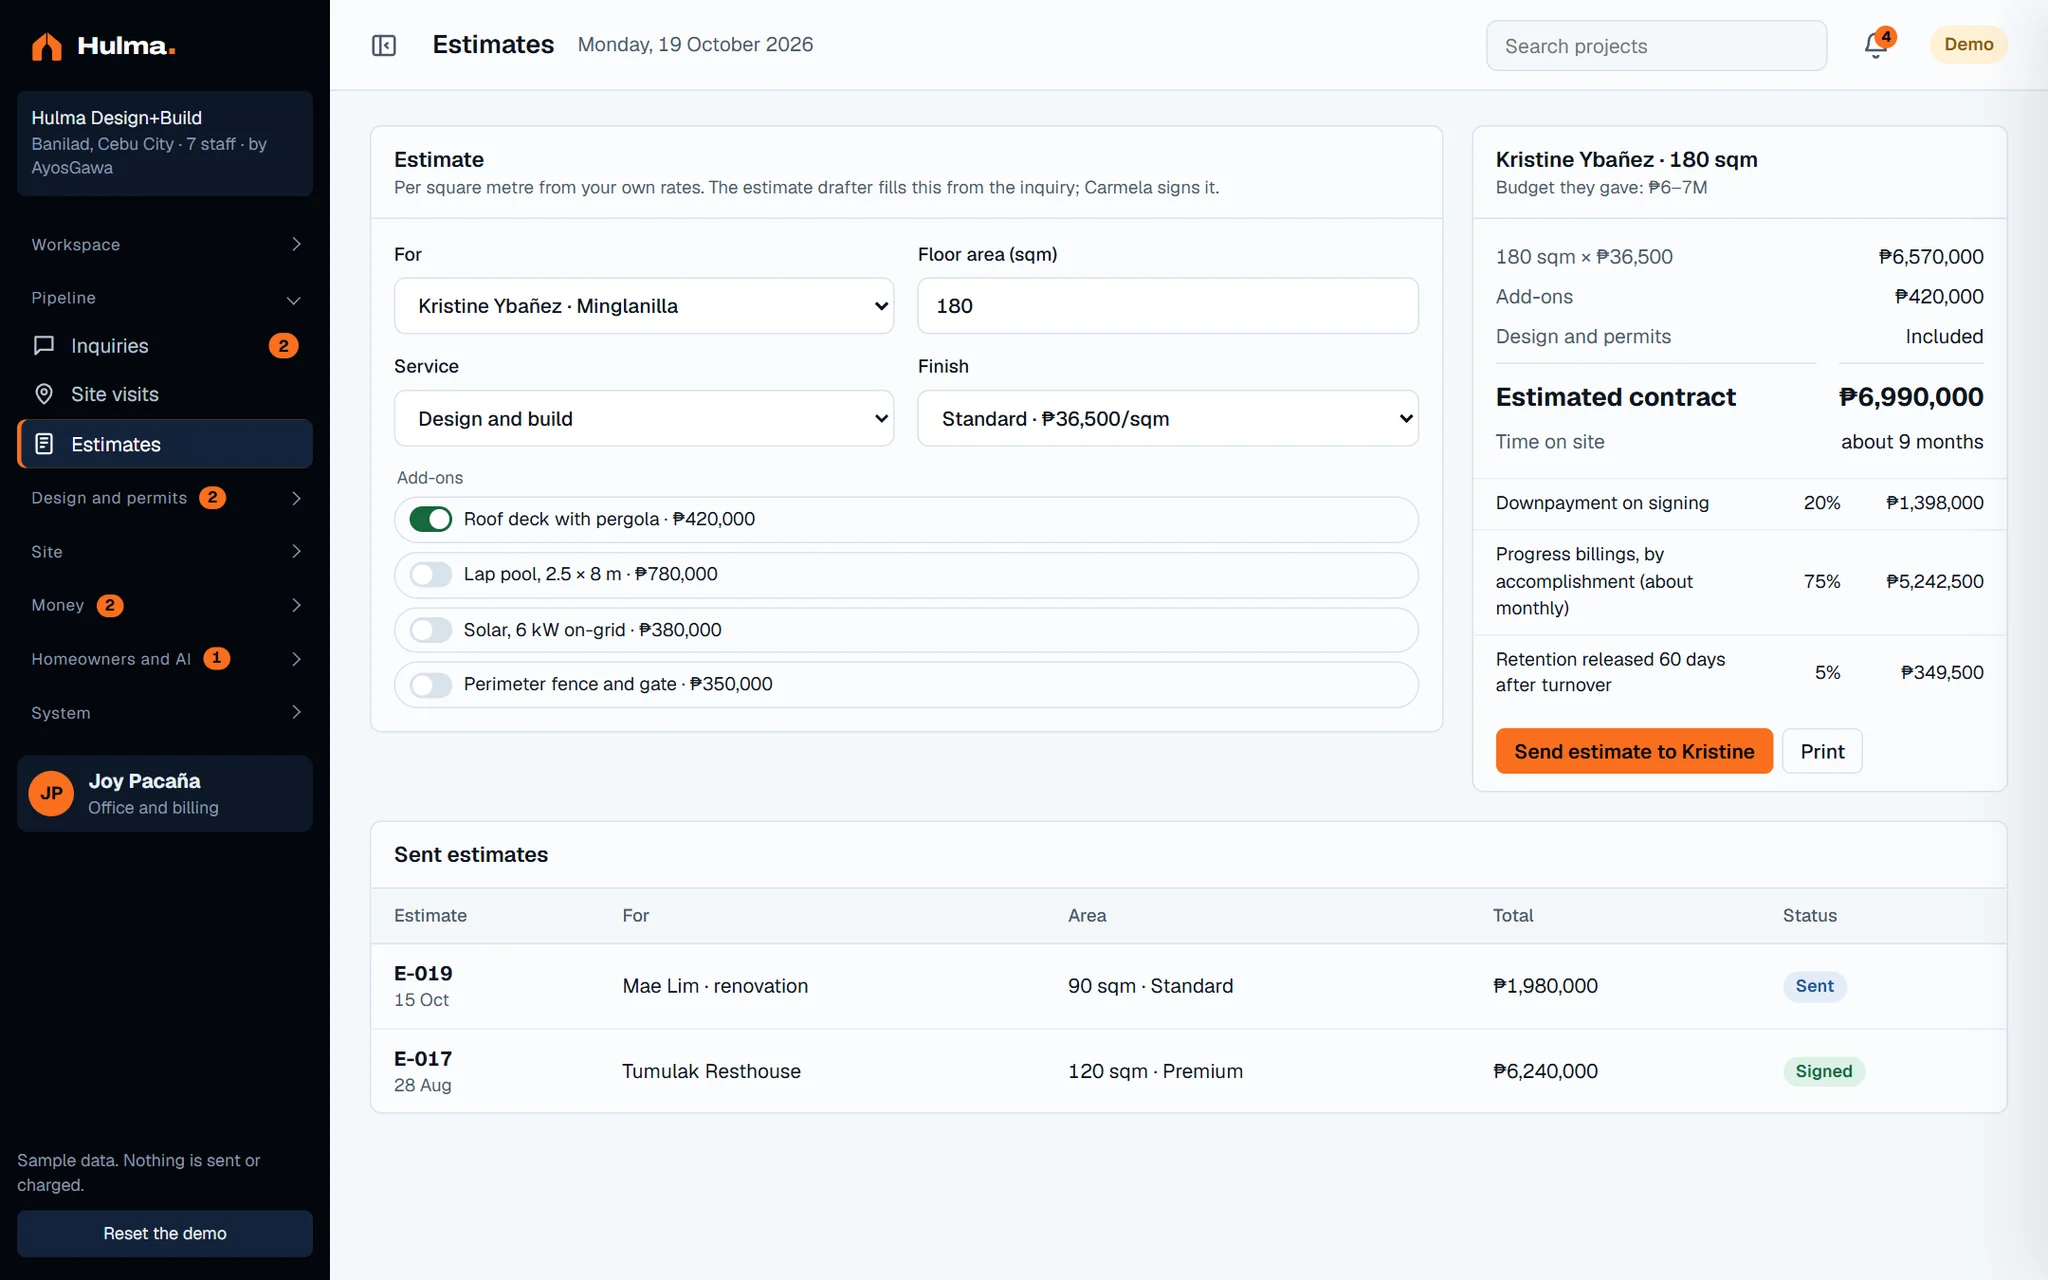Click the Inquiries speech bubble icon

(44, 346)
